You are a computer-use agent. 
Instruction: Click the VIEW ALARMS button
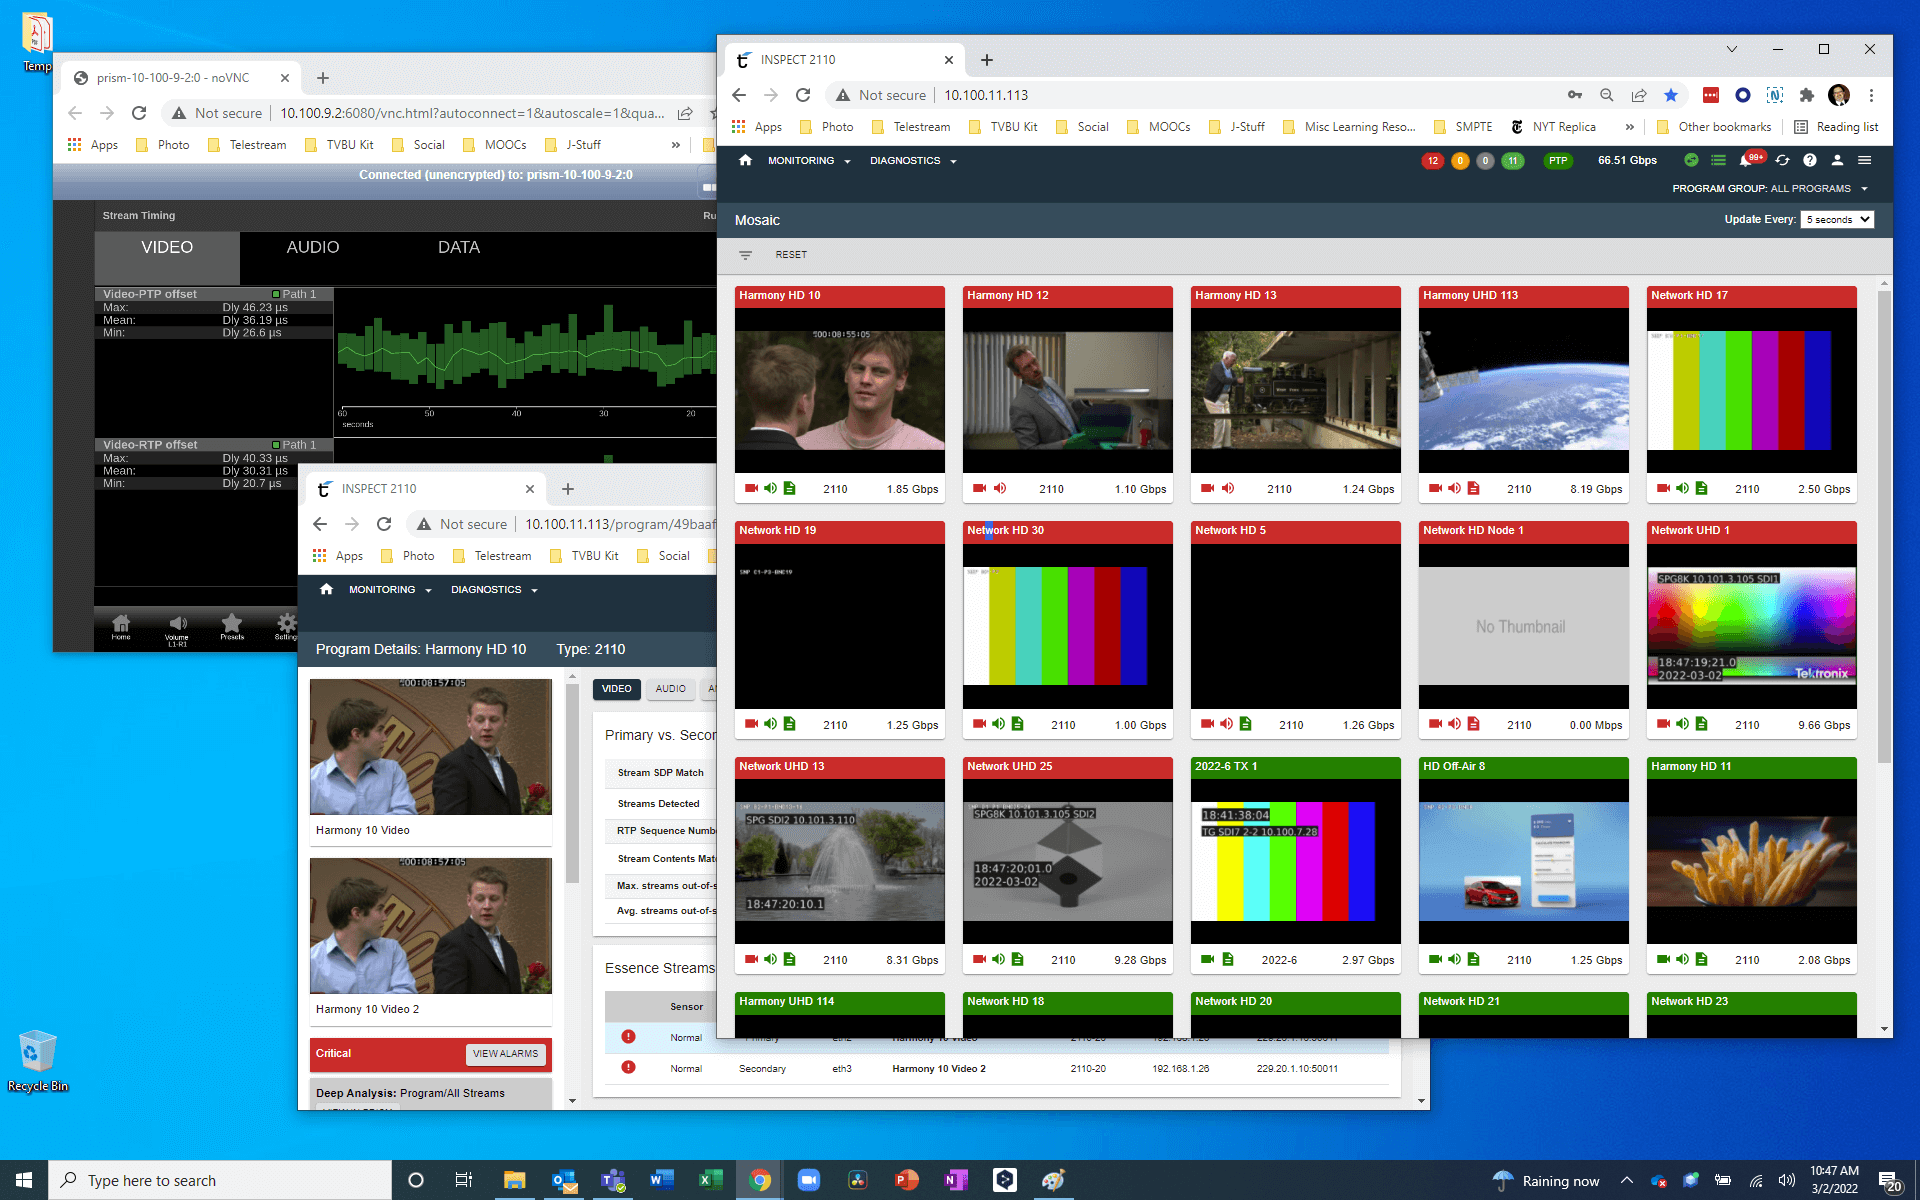pos(505,1054)
